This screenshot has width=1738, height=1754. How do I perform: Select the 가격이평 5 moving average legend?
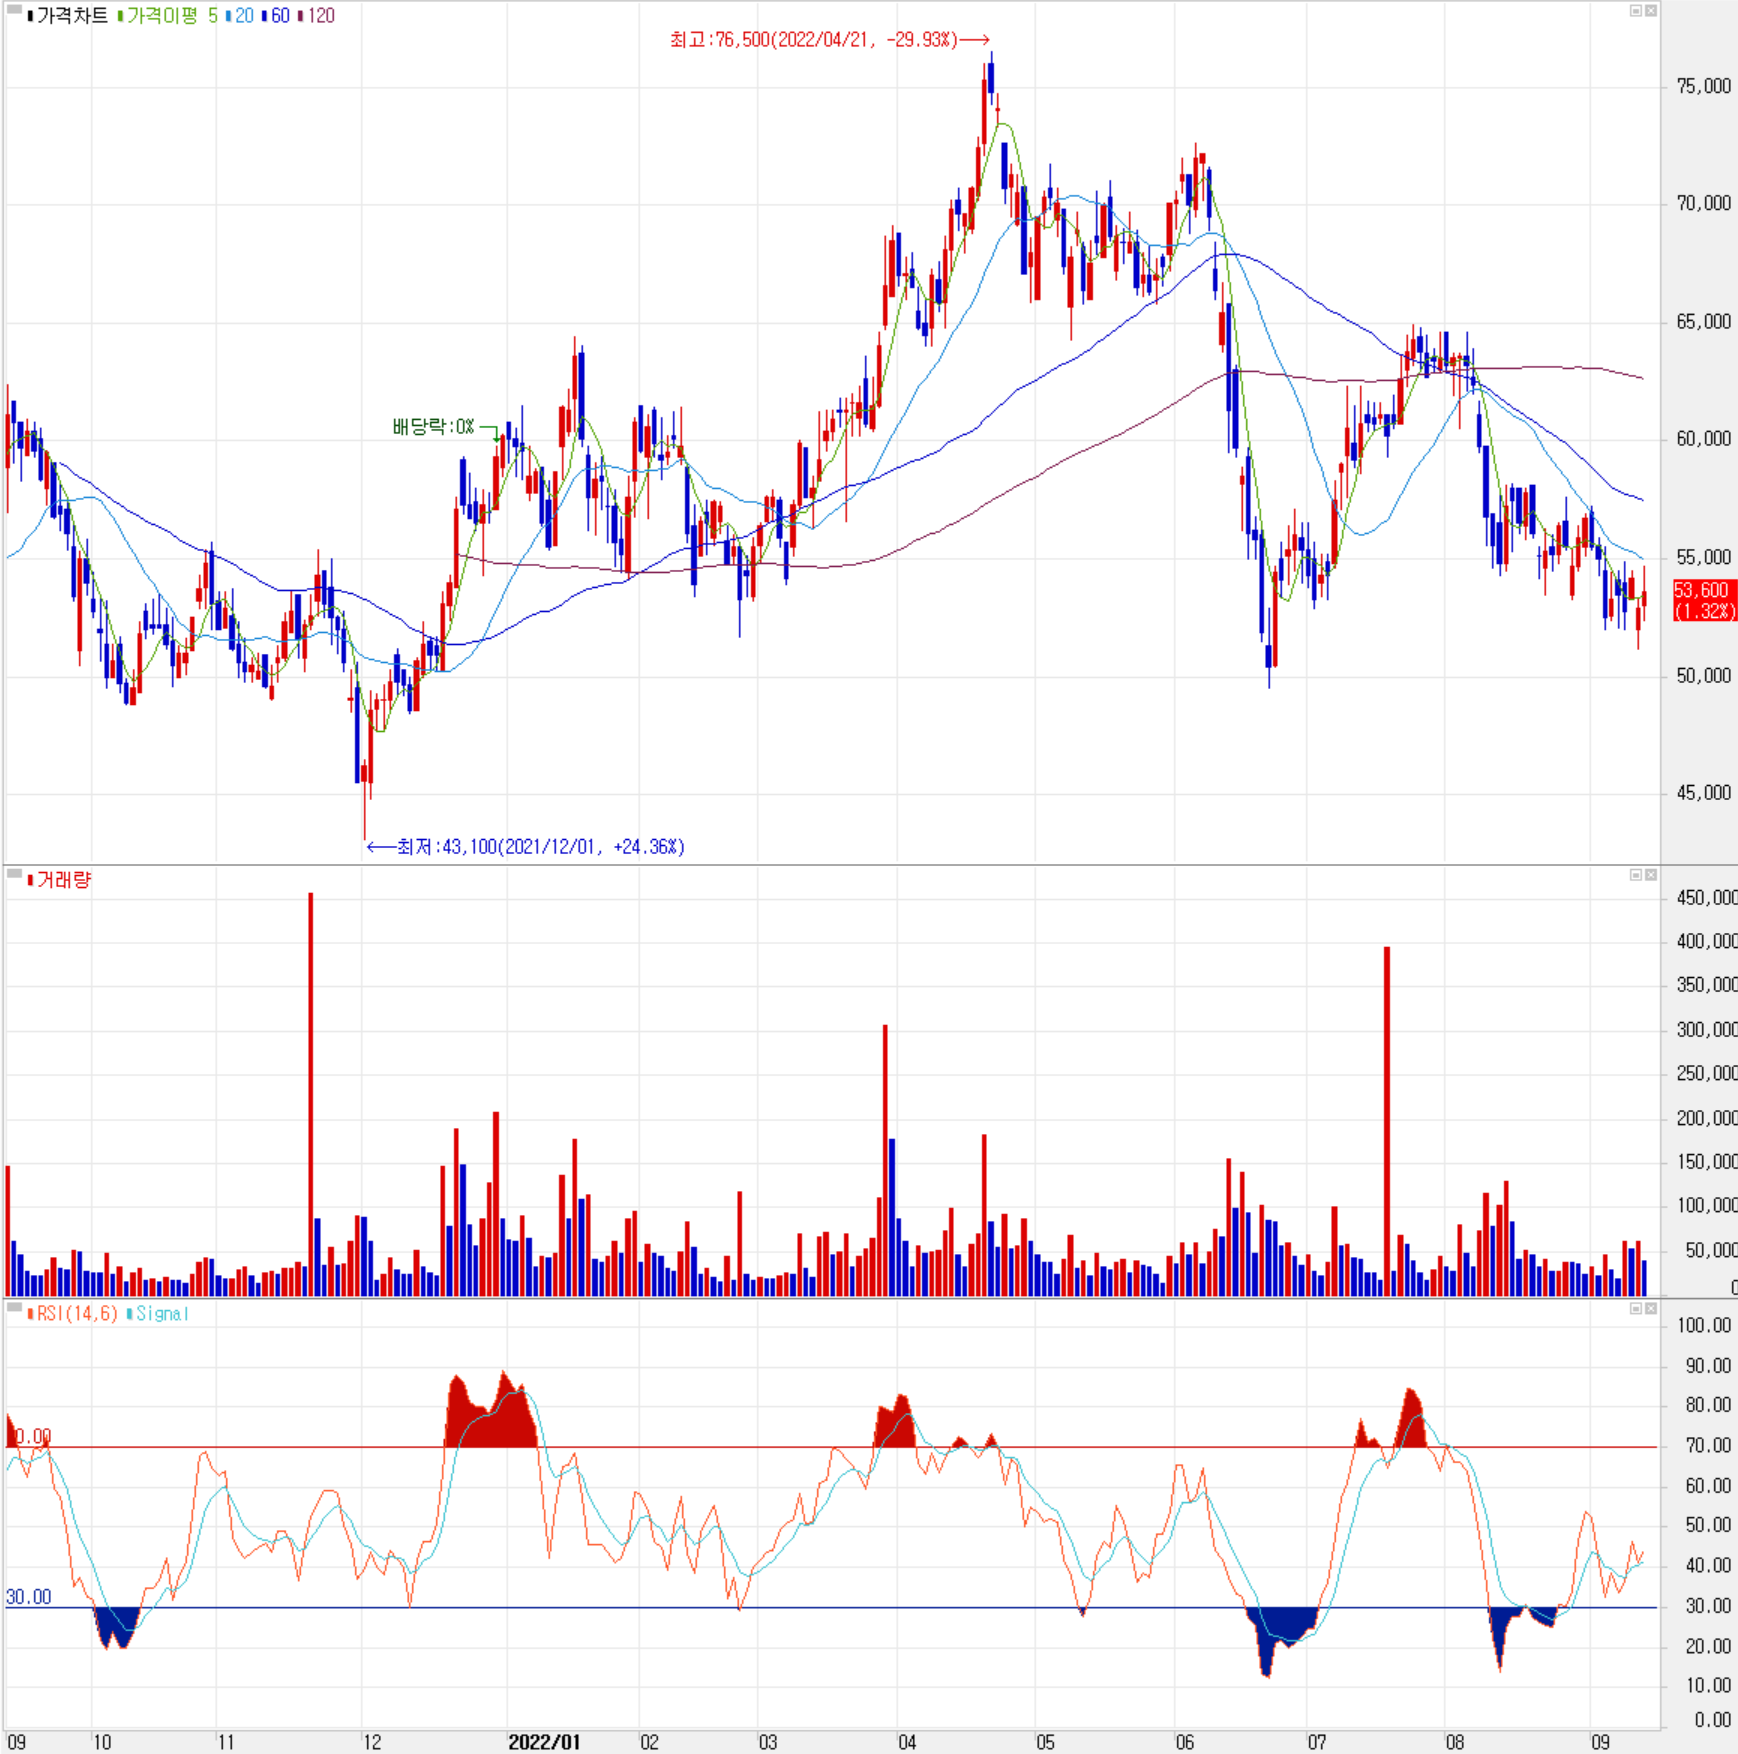[171, 16]
